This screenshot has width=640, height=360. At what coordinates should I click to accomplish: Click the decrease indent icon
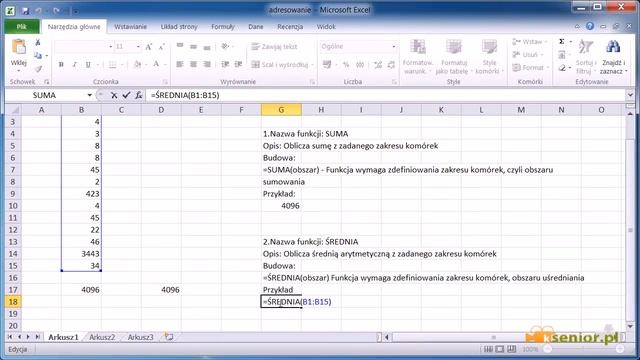[225, 64]
